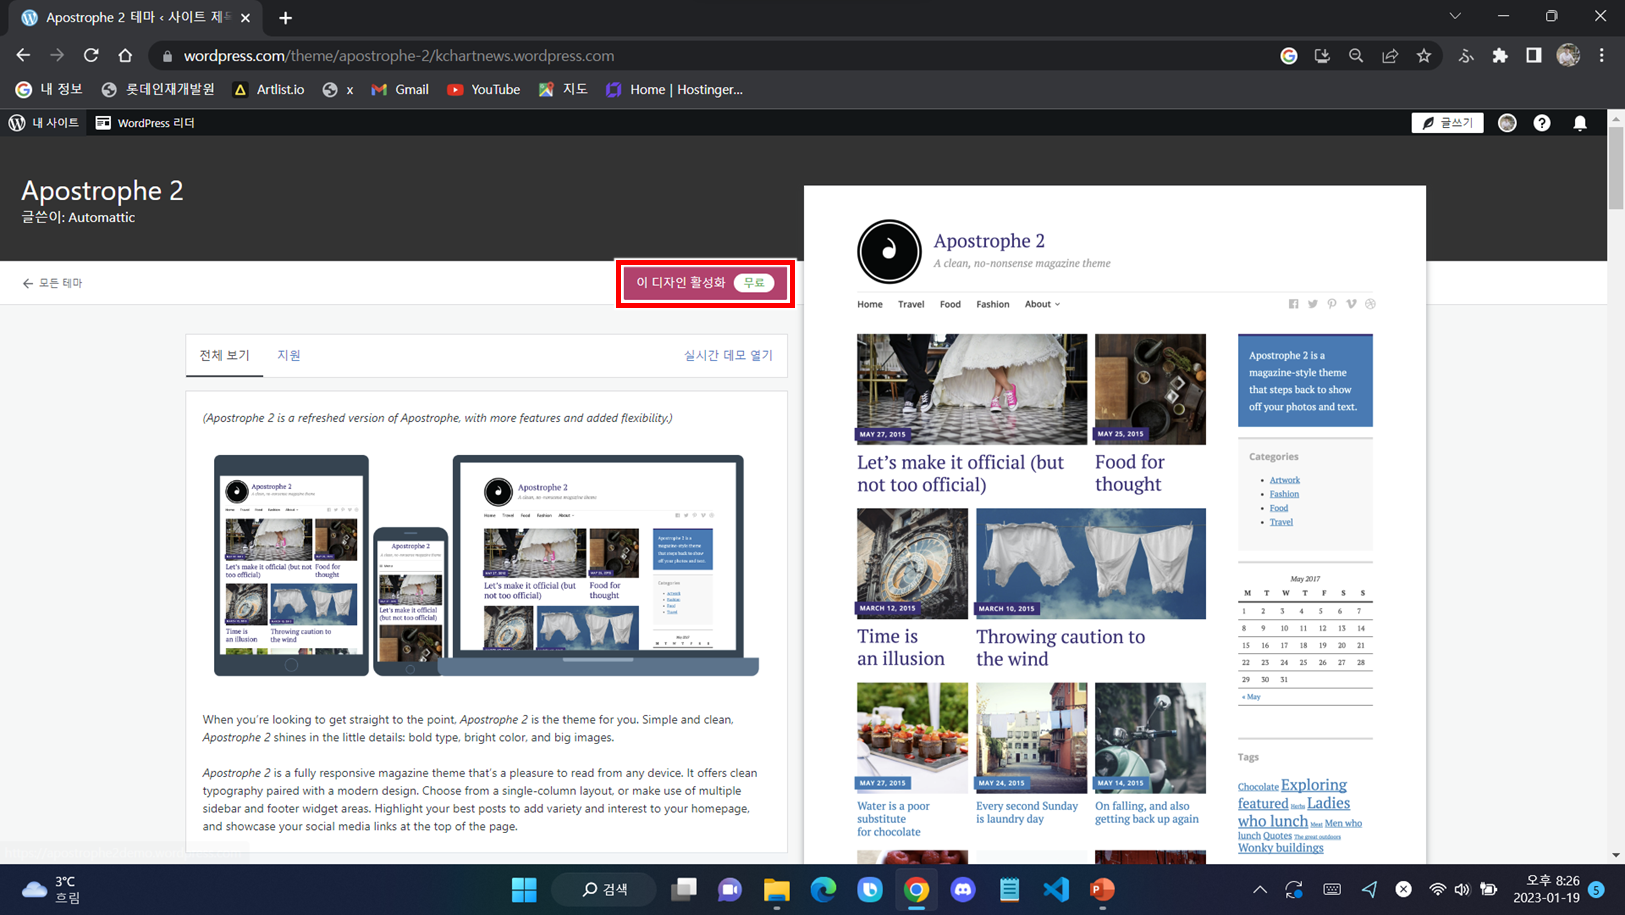This screenshot has height=915, width=1625.
Task: Activate this design with 이 디자인 활성화
Action: [x=705, y=283]
